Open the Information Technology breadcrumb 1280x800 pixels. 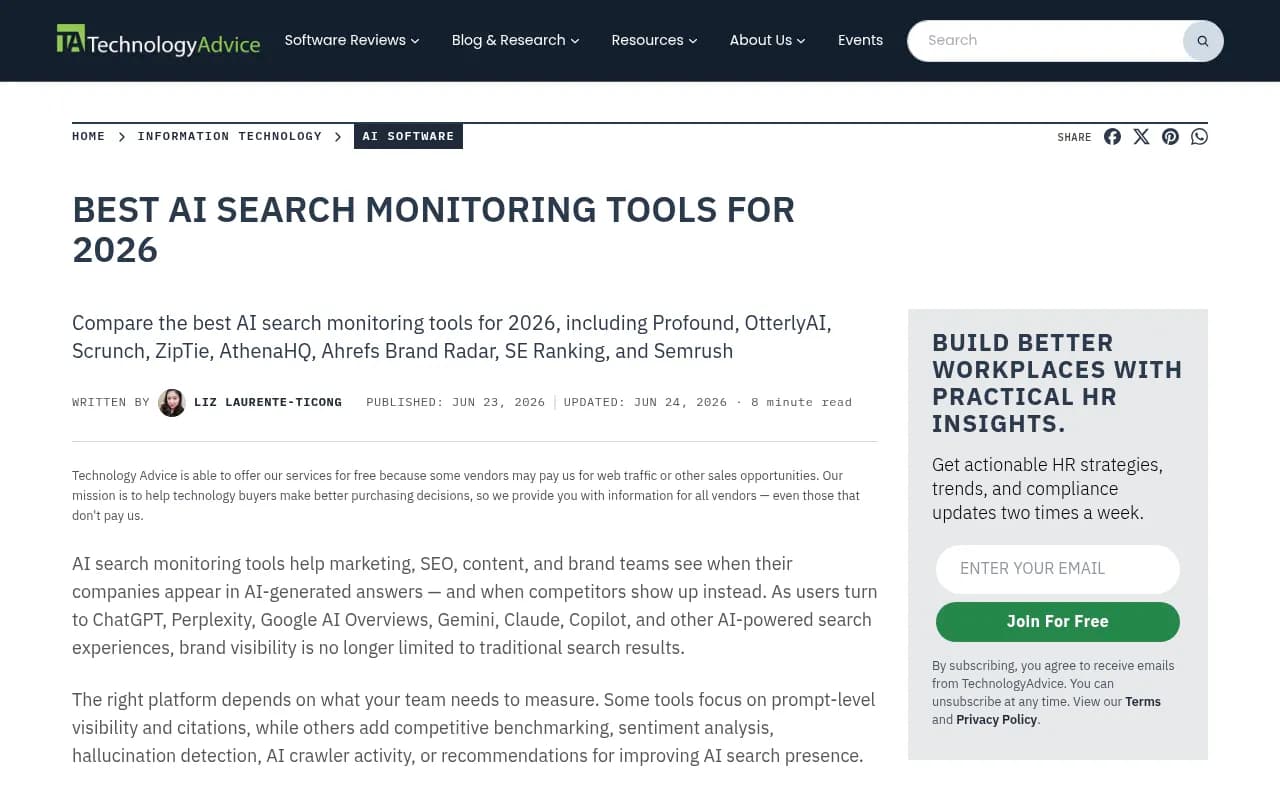tap(230, 136)
